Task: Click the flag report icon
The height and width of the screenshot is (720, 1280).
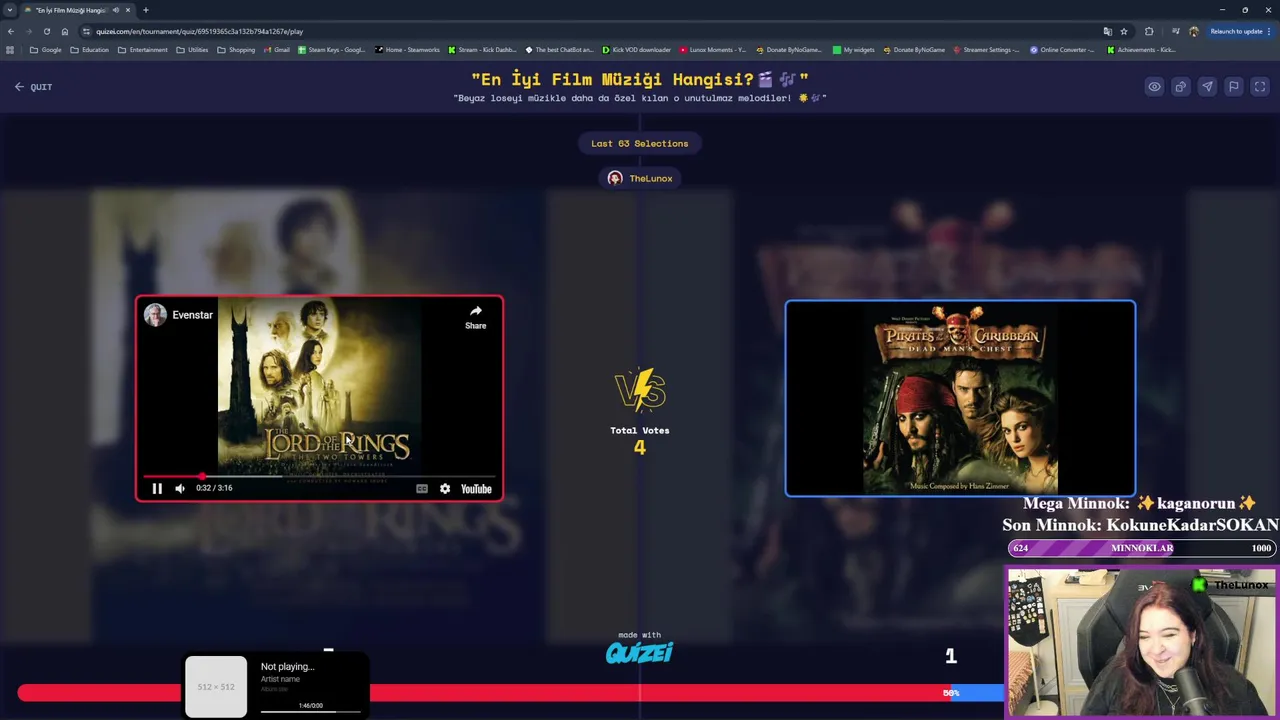Action: tap(1234, 87)
